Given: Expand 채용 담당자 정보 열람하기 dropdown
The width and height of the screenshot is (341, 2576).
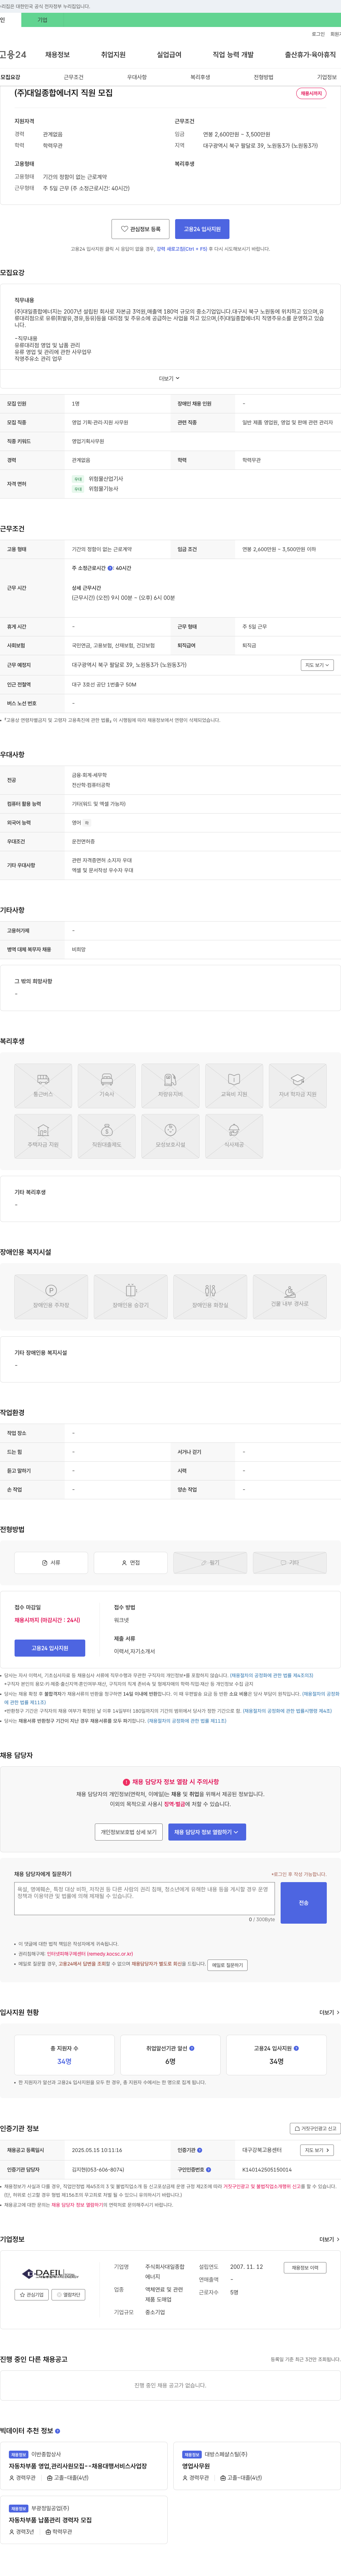Looking at the screenshot, I should click(207, 1832).
